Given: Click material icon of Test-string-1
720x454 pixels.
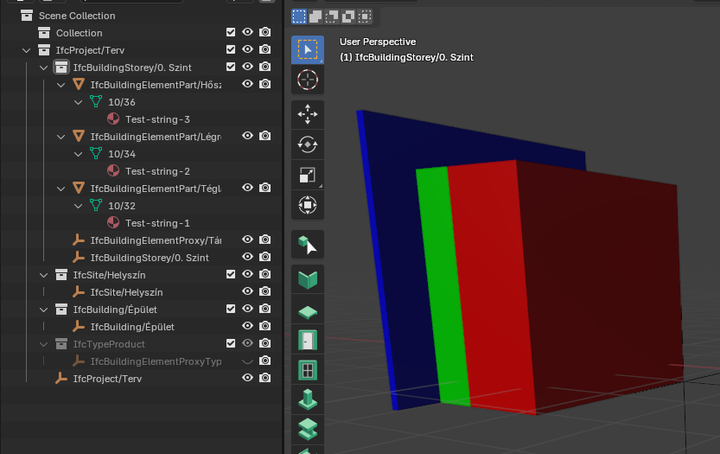Looking at the screenshot, I should 113,223.
